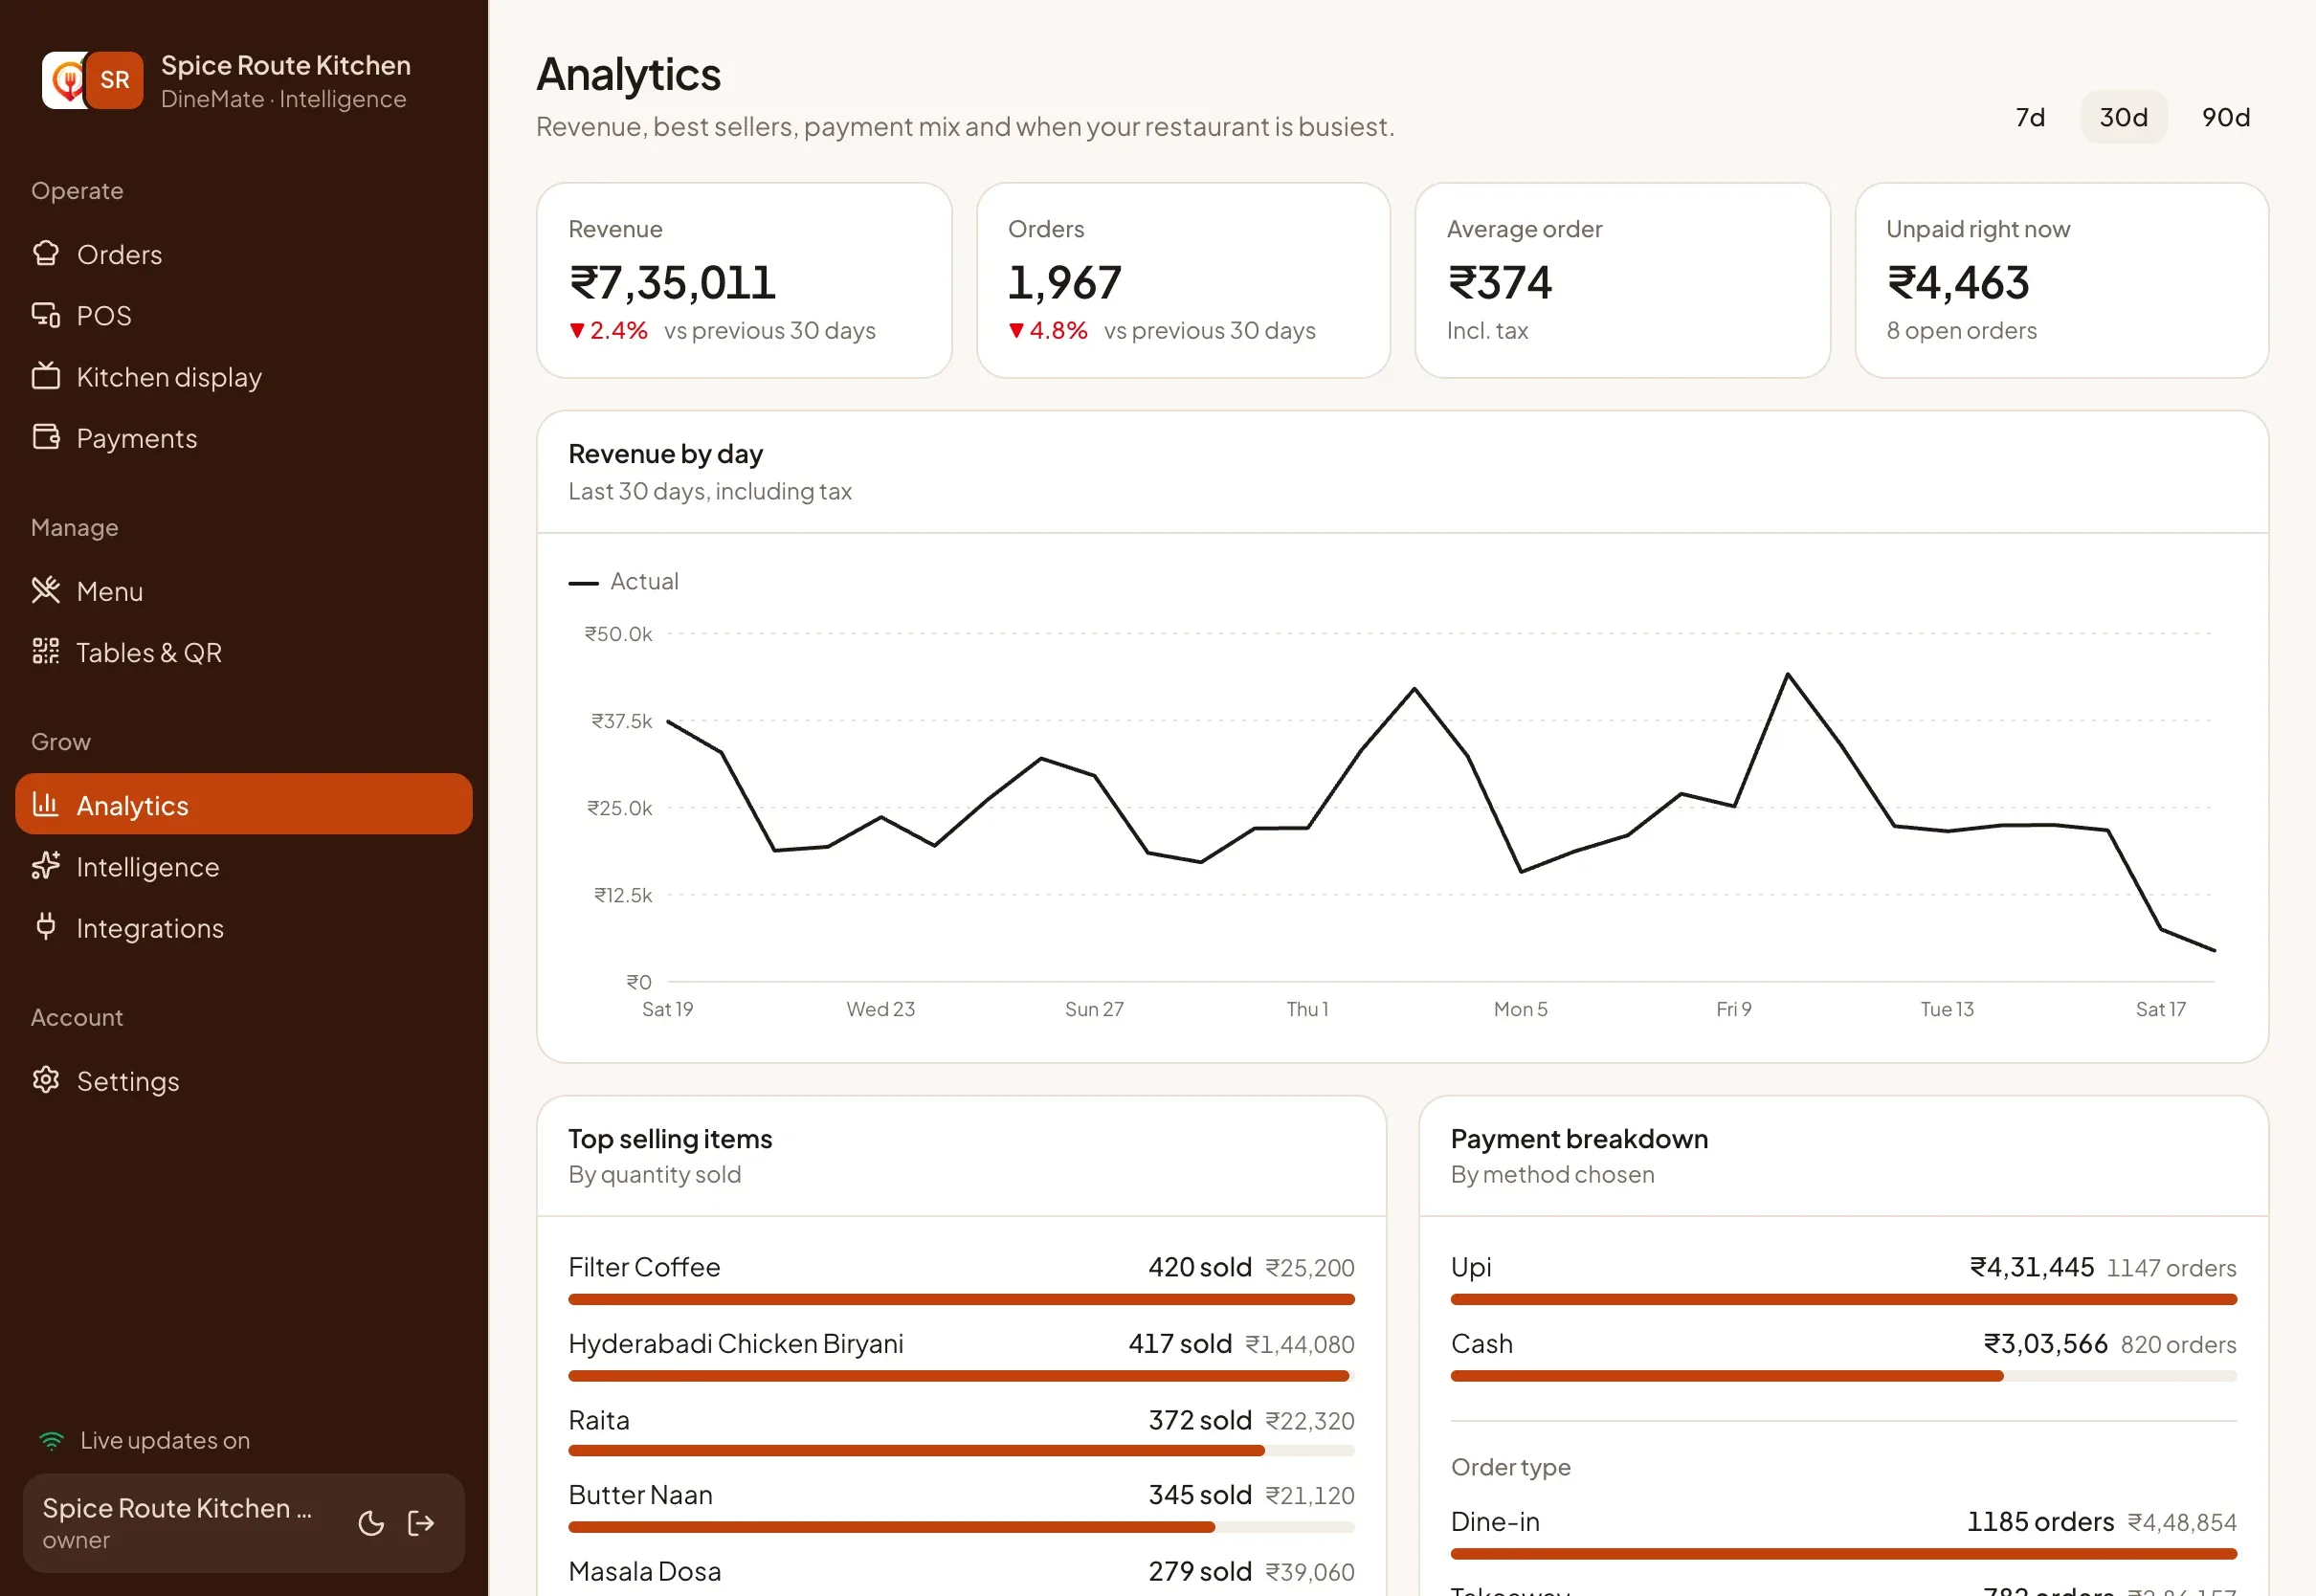Click the live updates wifi icon
The image size is (2316, 1596).
pyautogui.click(x=51, y=1441)
